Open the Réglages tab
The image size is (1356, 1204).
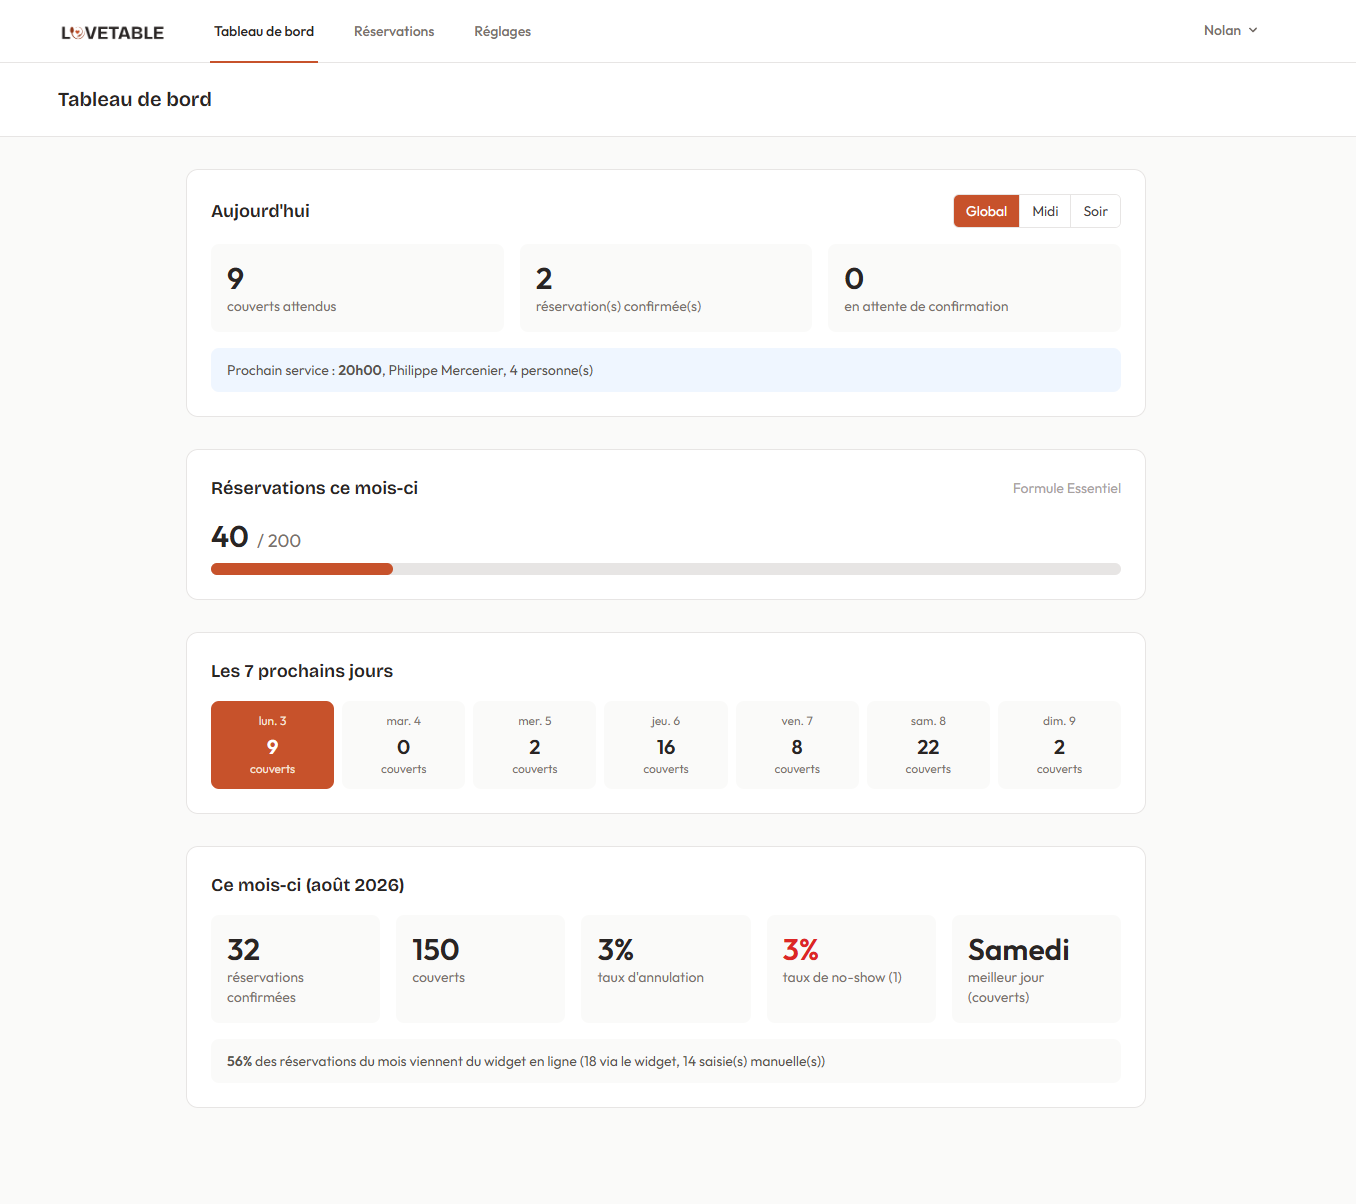(x=502, y=31)
